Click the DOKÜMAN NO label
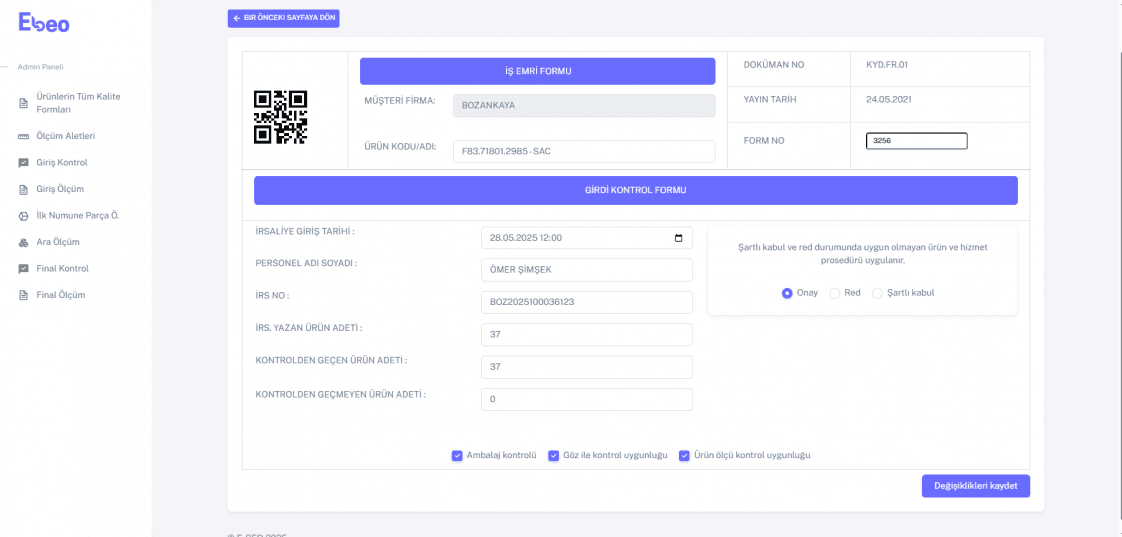 pyautogui.click(x=774, y=64)
